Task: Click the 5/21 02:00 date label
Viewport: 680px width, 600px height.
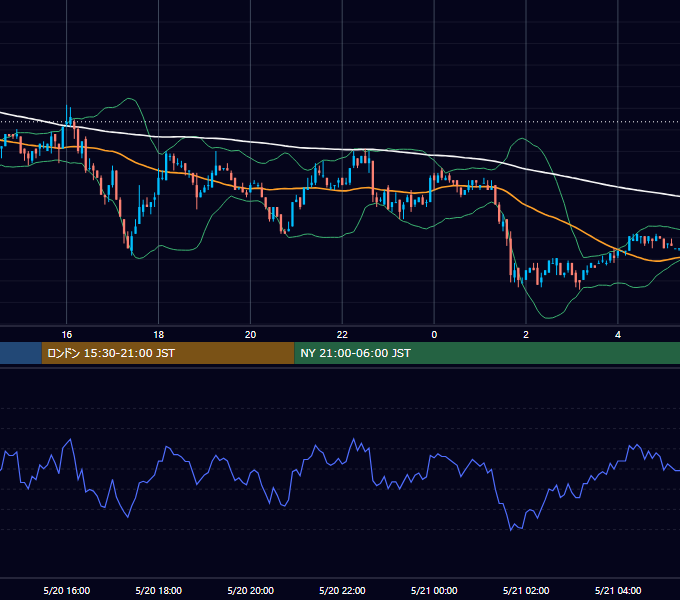Action: (x=526, y=590)
